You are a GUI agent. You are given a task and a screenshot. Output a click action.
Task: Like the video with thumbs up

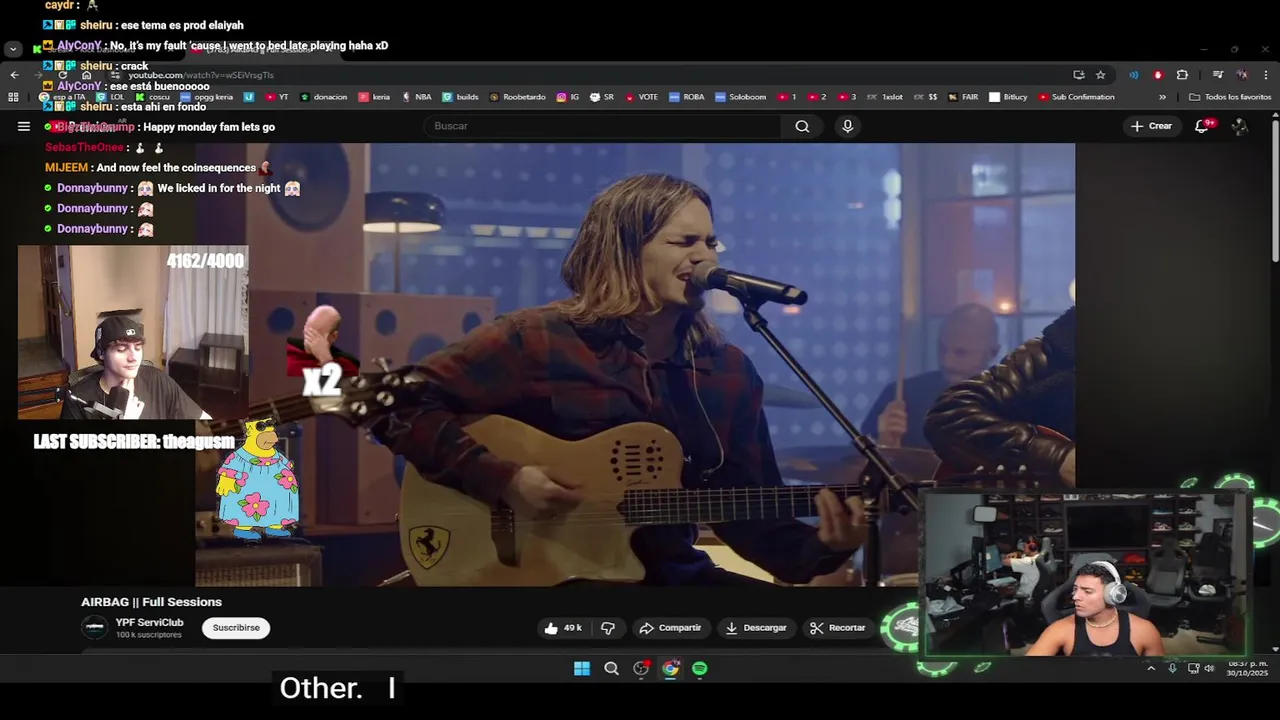point(563,628)
